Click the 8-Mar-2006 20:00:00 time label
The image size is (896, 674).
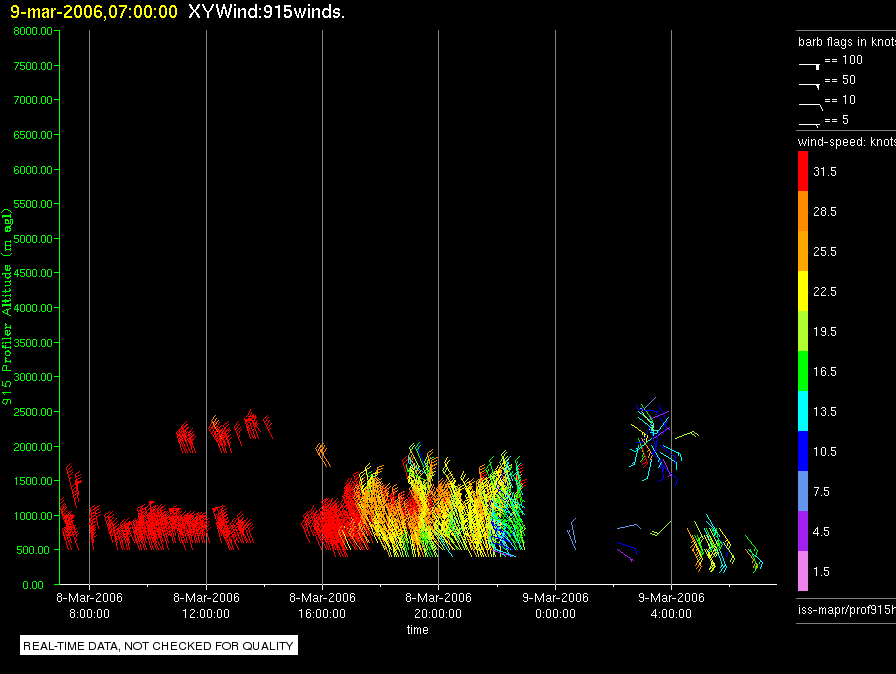(x=438, y=605)
